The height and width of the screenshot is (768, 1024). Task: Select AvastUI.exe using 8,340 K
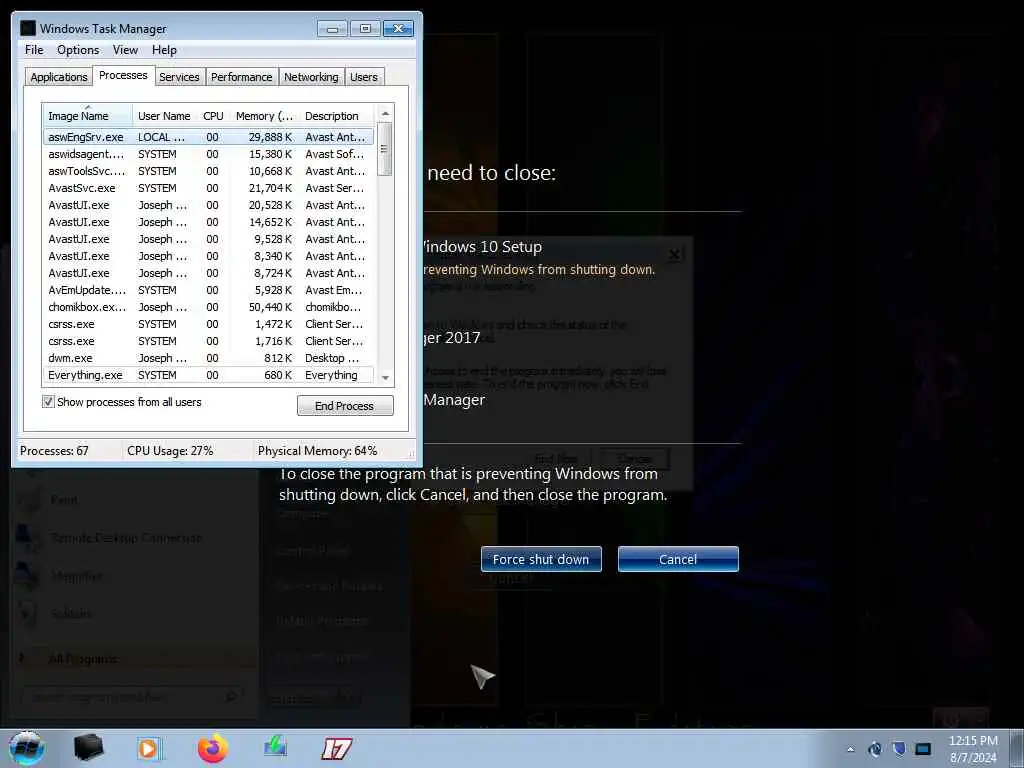tap(208, 256)
